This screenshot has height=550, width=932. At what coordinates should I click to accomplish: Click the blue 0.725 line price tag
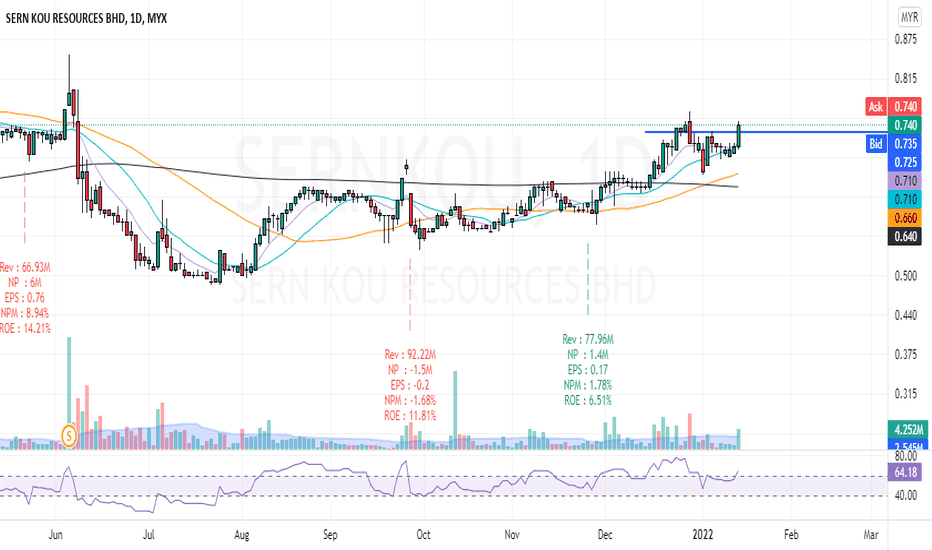click(x=905, y=162)
